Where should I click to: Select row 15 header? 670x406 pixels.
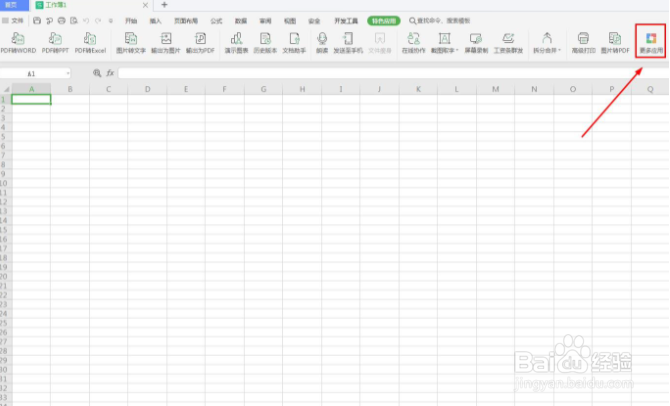click(x=4, y=229)
